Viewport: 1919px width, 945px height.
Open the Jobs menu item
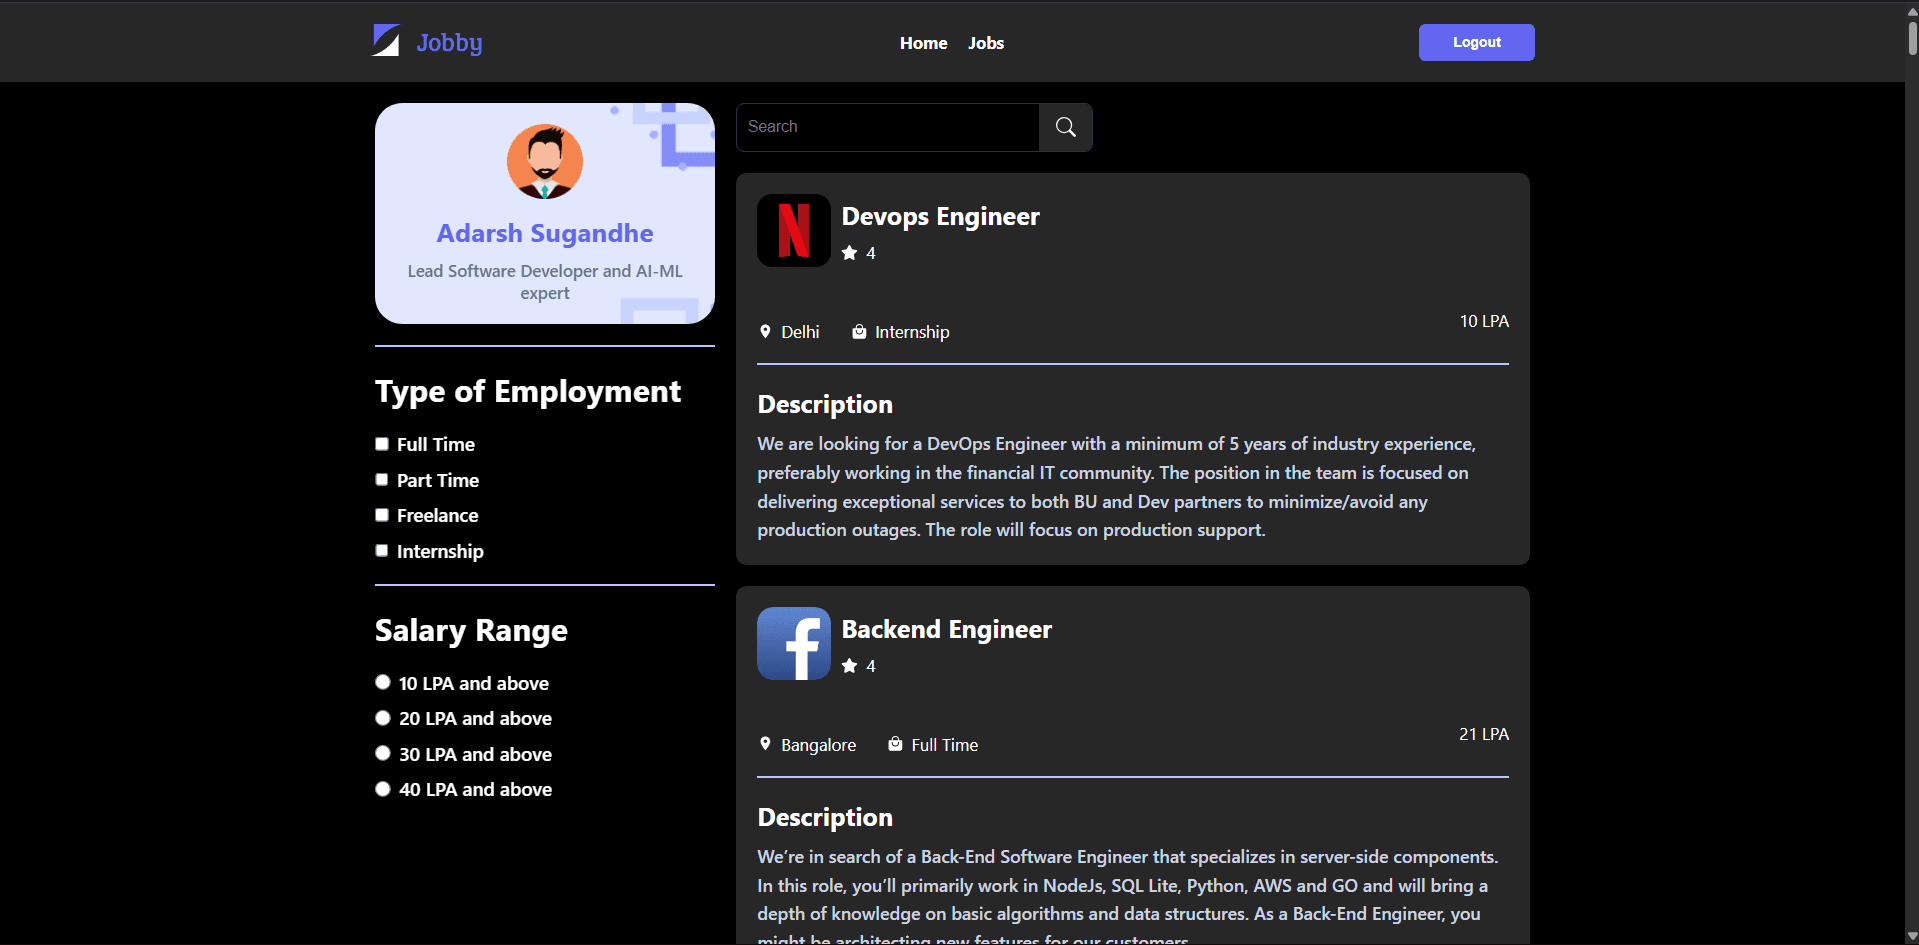coord(985,43)
